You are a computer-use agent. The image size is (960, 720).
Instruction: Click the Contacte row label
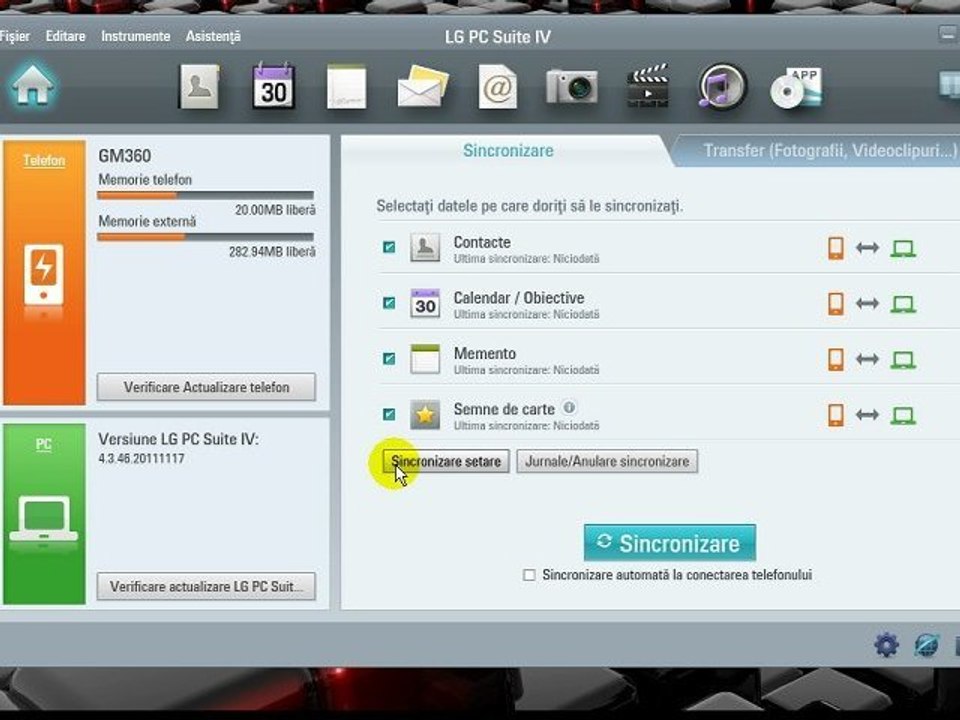pyautogui.click(x=482, y=242)
